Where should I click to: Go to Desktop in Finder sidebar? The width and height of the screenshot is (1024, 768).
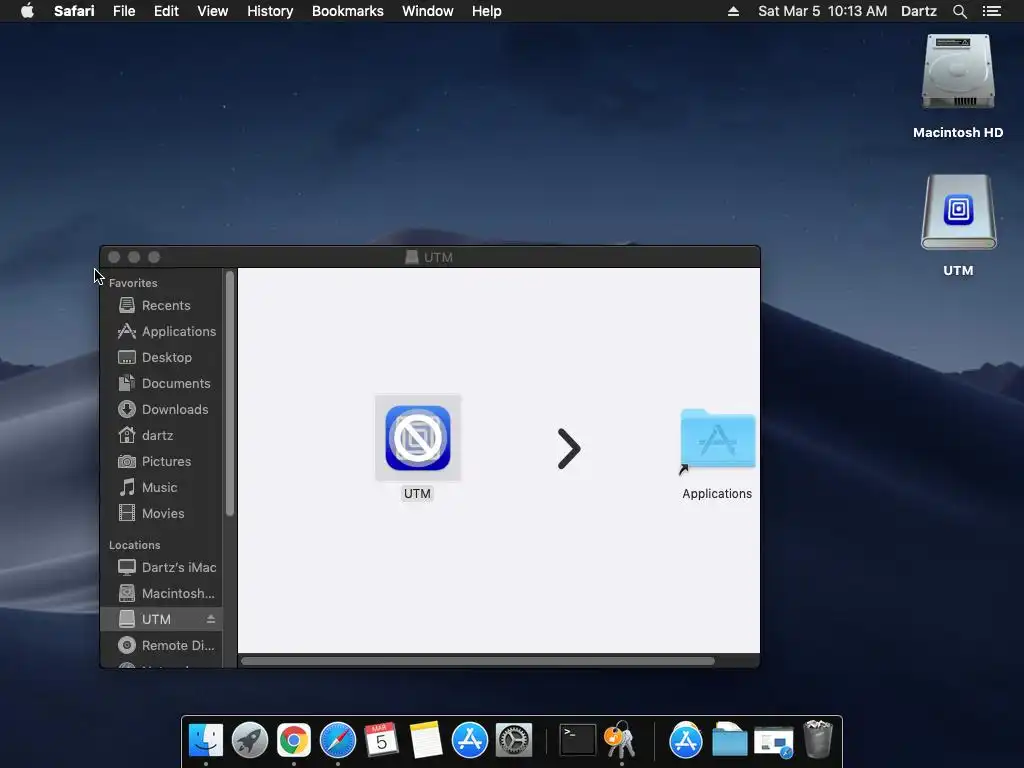tap(161, 357)
